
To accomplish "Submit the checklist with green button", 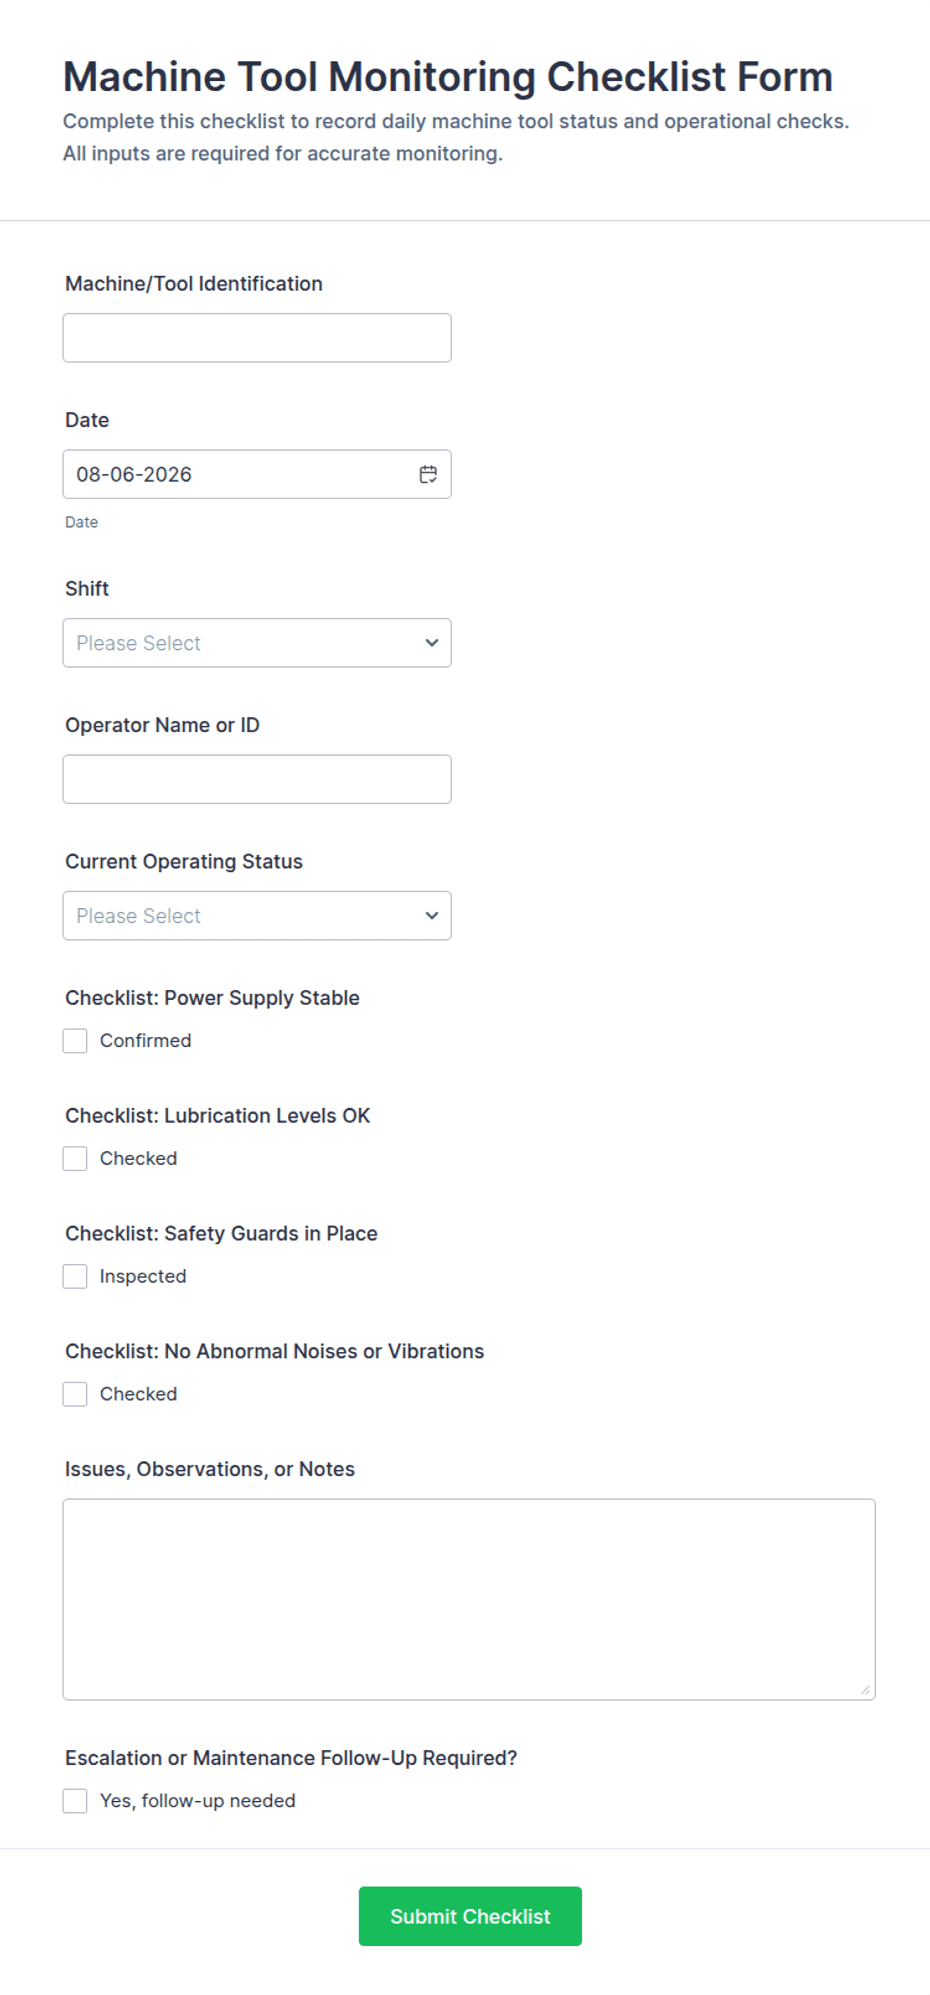I will point(470,1917).
